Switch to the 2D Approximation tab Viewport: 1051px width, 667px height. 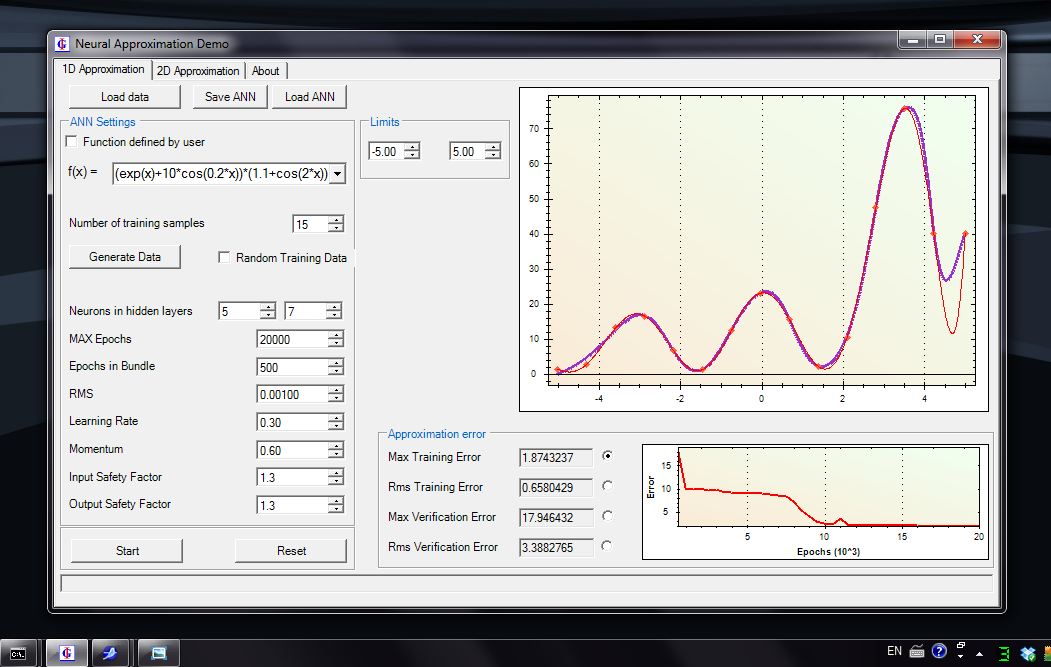pyautogui.click(x=198, y=71)
